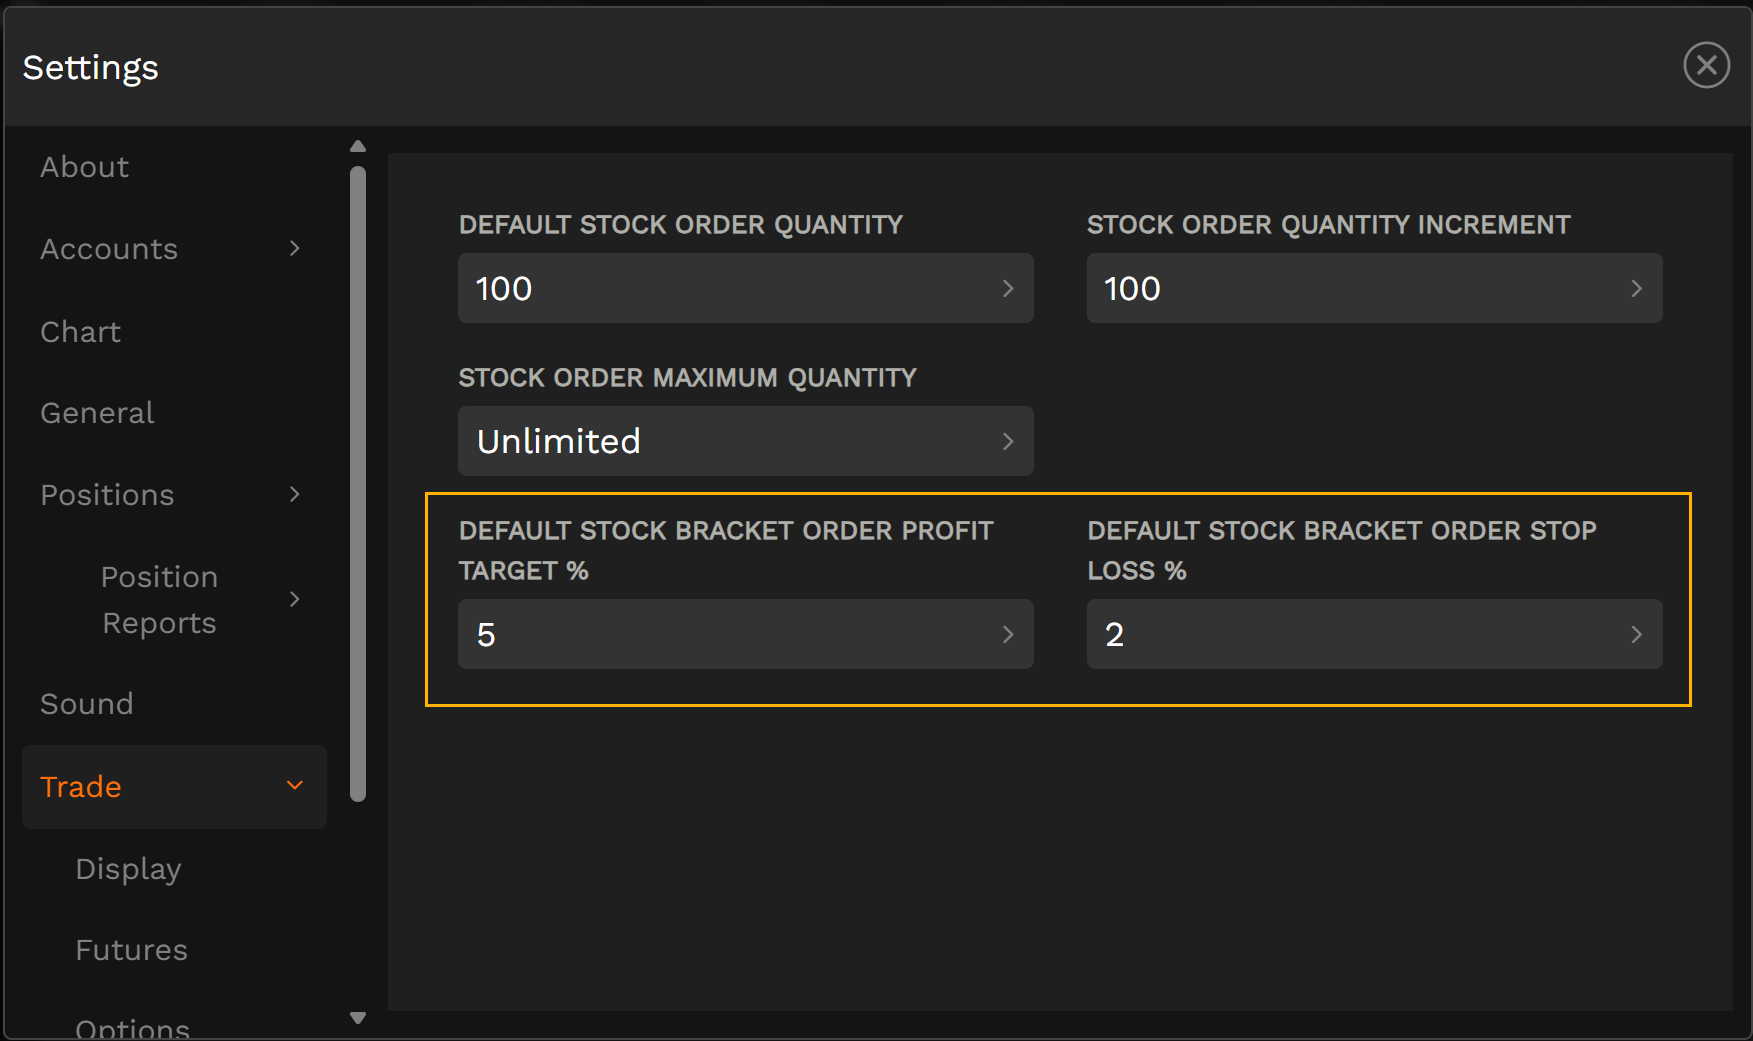Click the Settings dialog title
1753x1041 pixels.
pyautogui.click(x=90, y=68)
